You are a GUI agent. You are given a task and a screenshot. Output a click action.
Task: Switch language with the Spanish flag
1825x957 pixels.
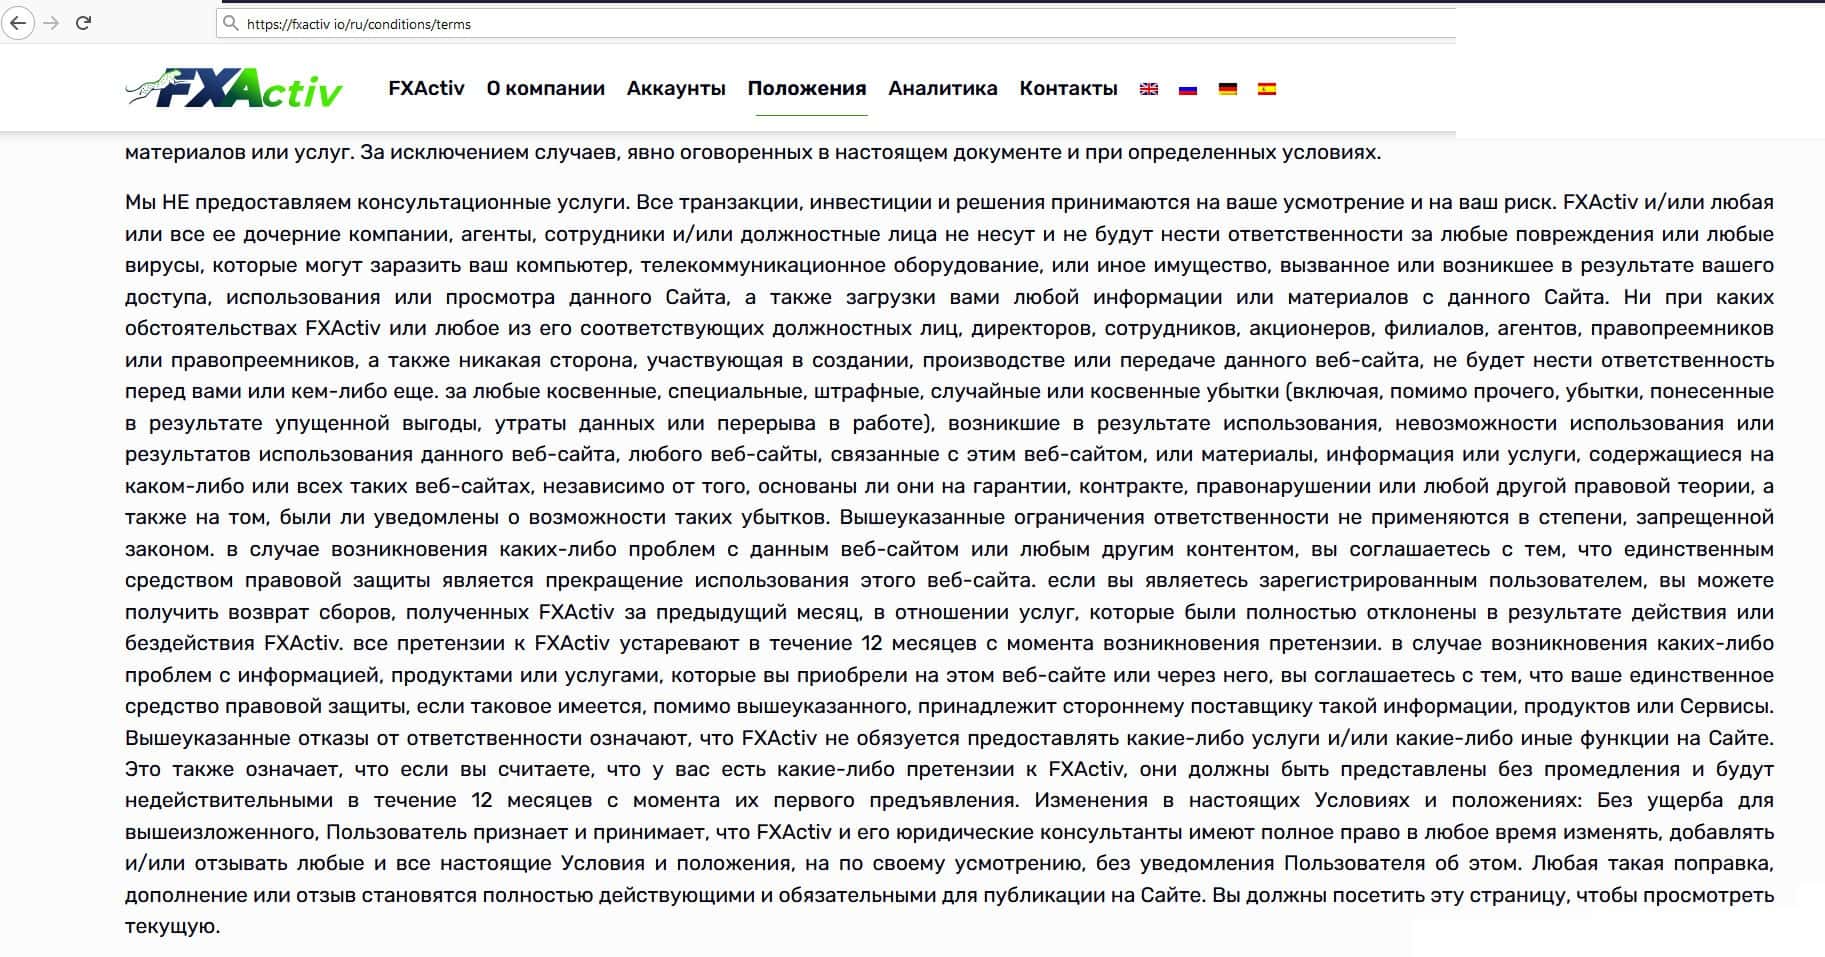click(1267, 89)
